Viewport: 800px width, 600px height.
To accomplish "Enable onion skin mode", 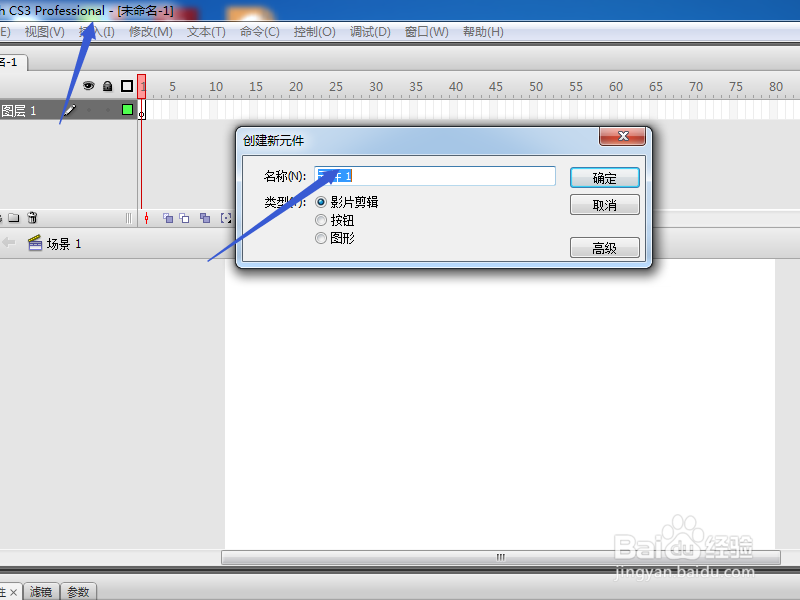I will tap(167, 218).
